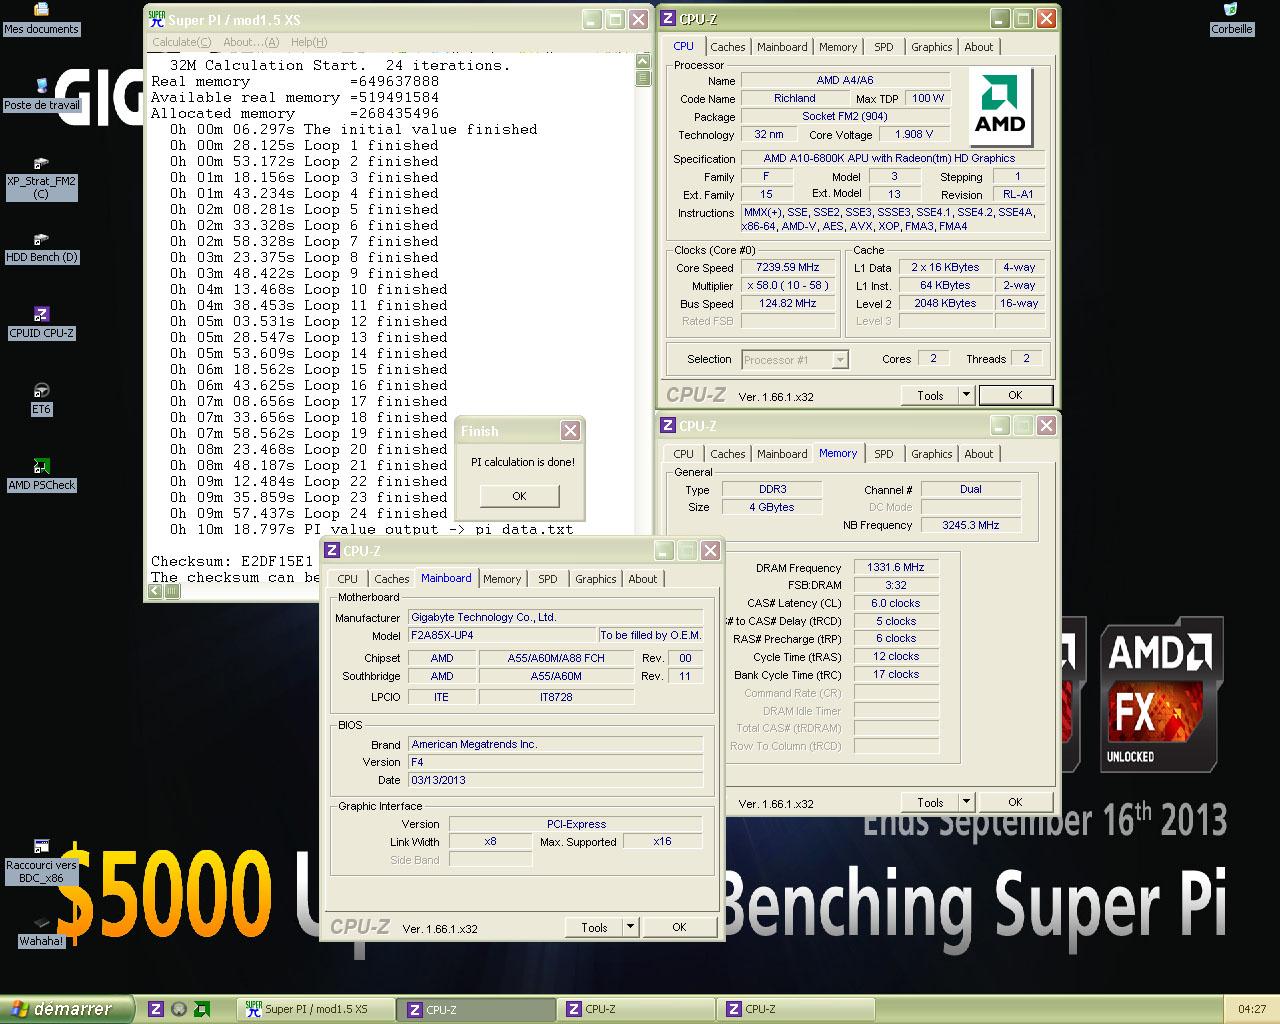Click Checksum: E2DF15E1 line in Super PI
This screenshot has height=1024, width=1280.
coord(232,561)
